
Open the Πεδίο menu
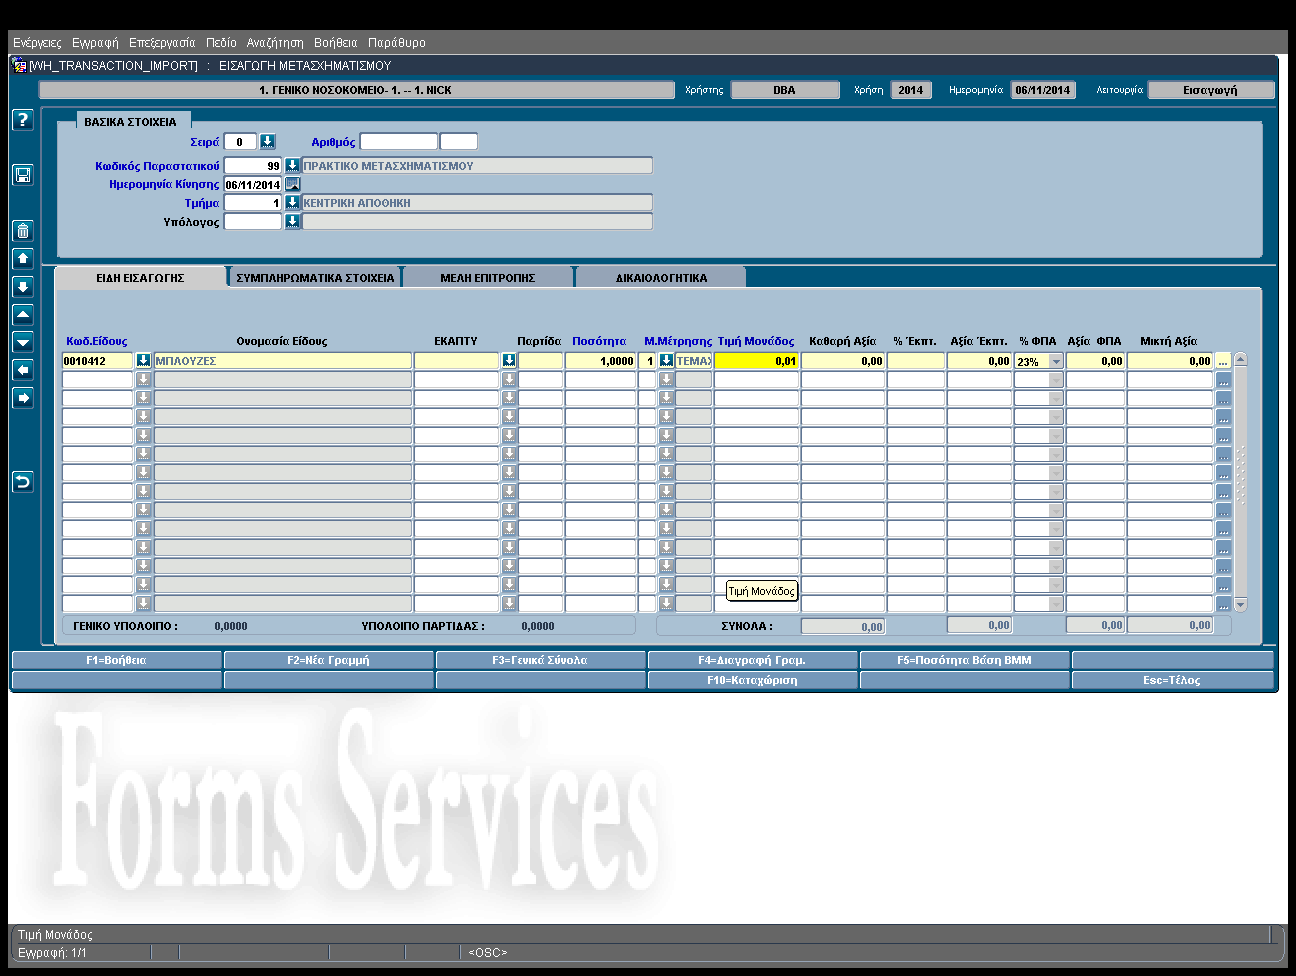tap(221, 43)
